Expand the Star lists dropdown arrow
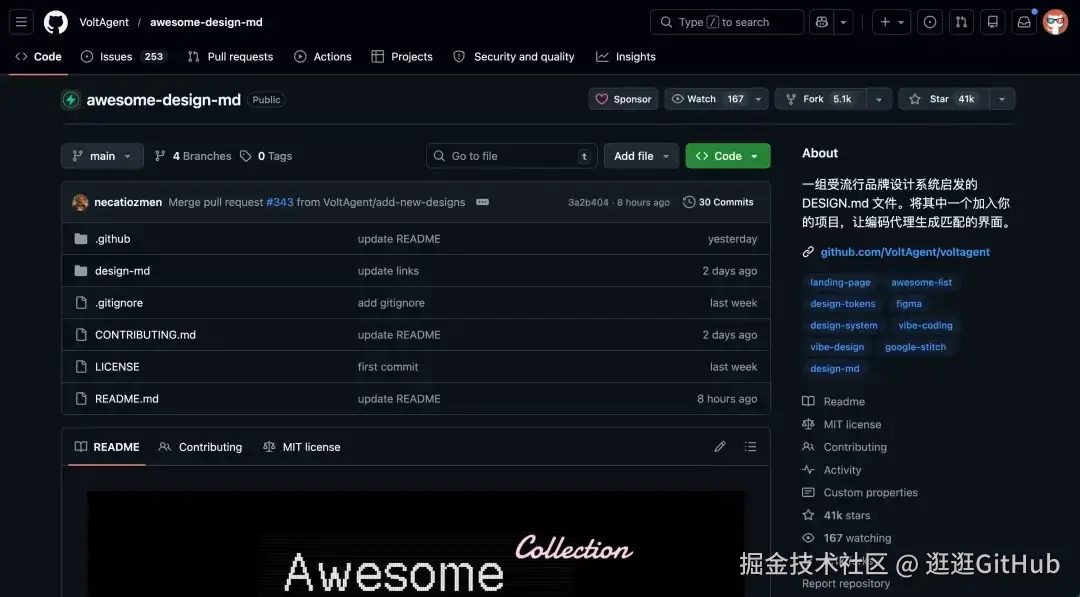The height and width of the screenshot is (597, 1080). (1002, 99)
